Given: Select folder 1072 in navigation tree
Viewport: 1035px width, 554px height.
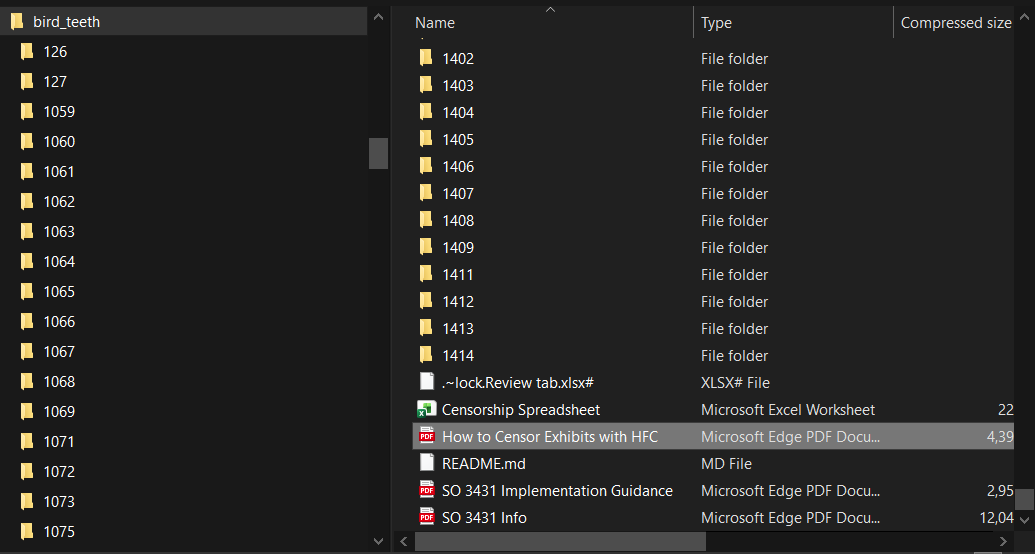Looking at the screenshot, I should (x=59, y=471).
